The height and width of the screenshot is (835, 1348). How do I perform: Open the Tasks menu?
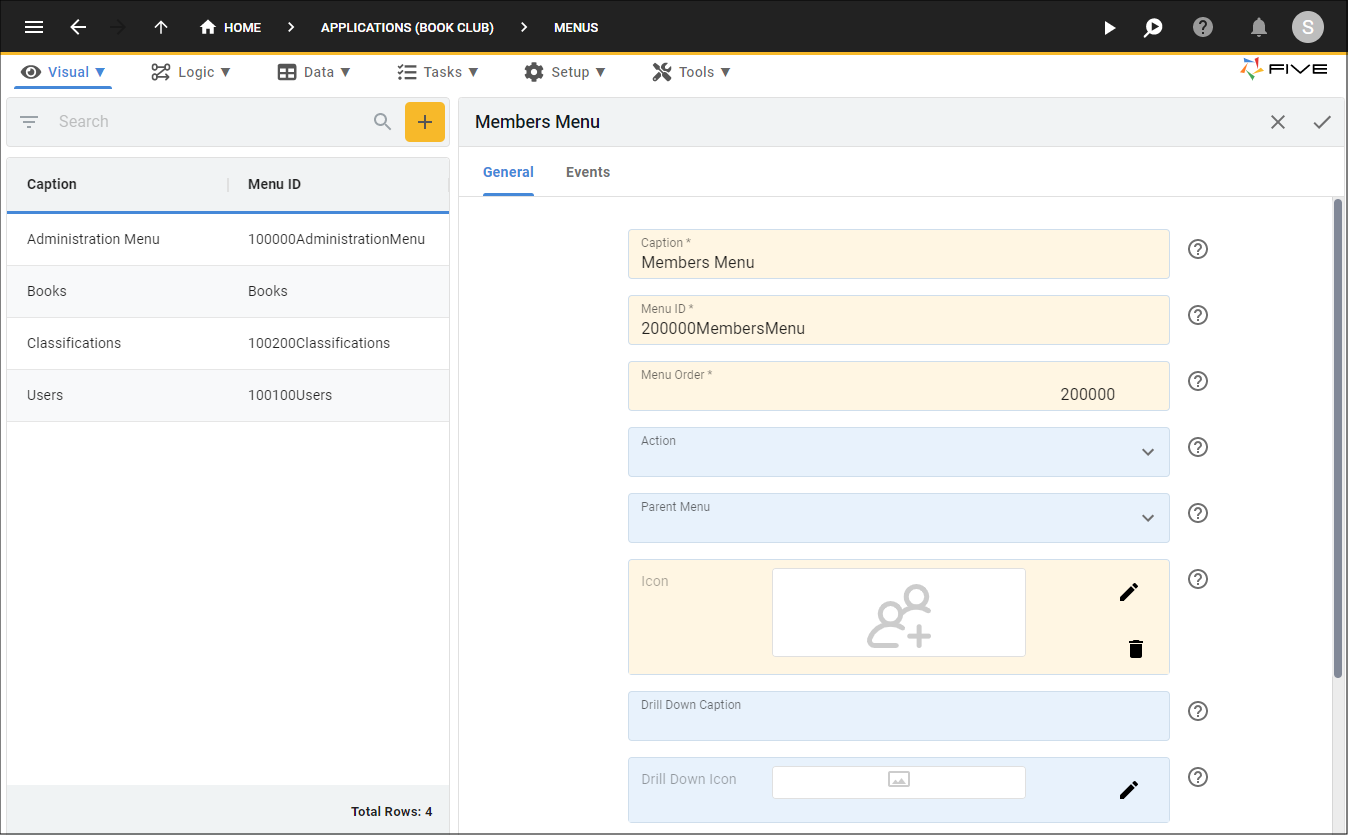(438, 72)
